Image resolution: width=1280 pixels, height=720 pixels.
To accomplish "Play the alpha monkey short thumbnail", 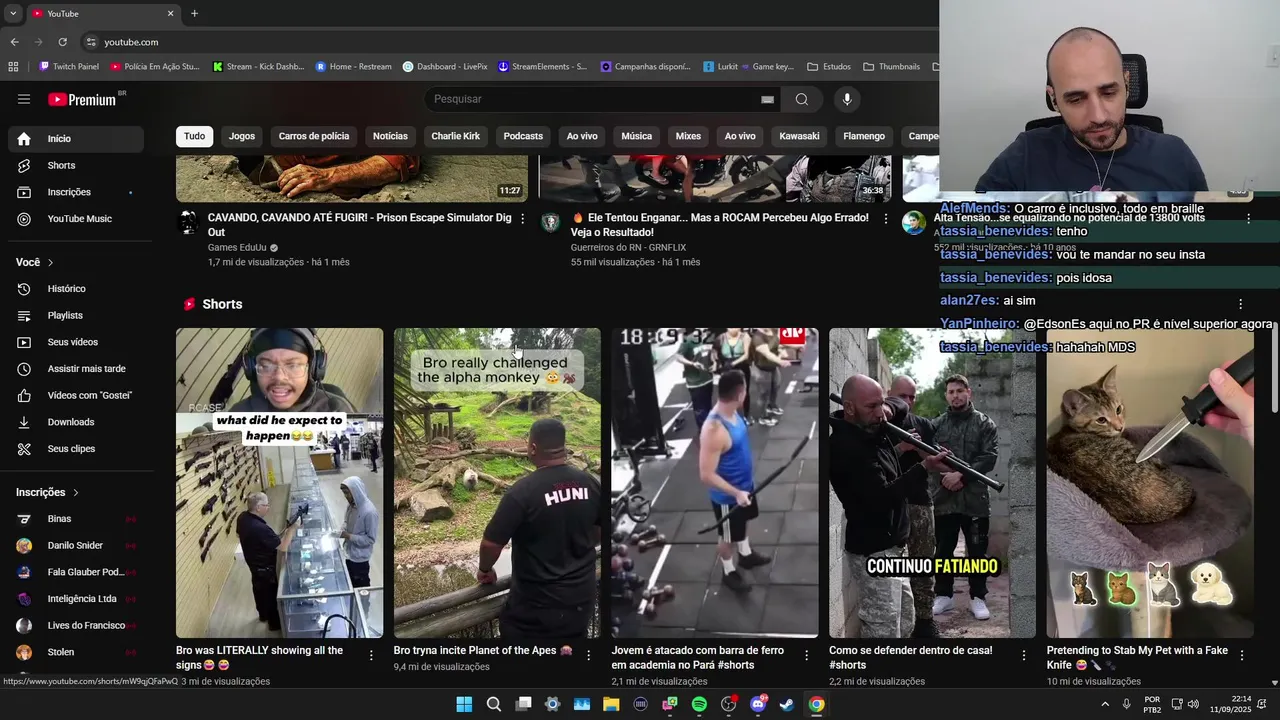I will (497, 483).
